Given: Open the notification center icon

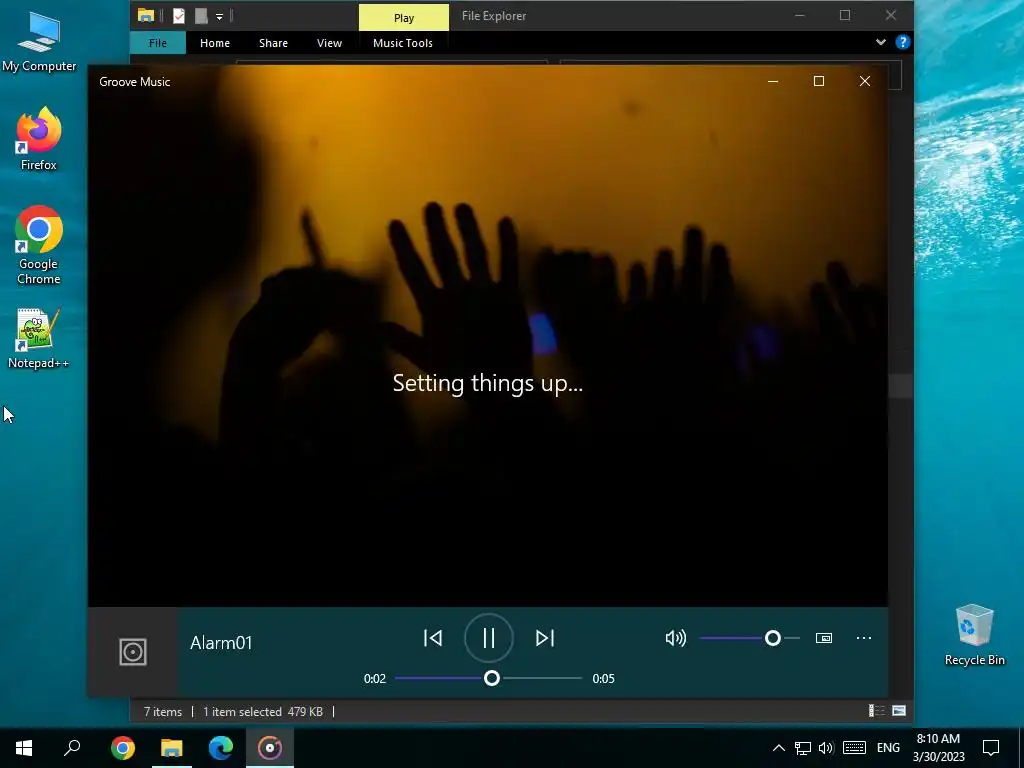Looking at the screenshot, I should [x=991, y=748].
